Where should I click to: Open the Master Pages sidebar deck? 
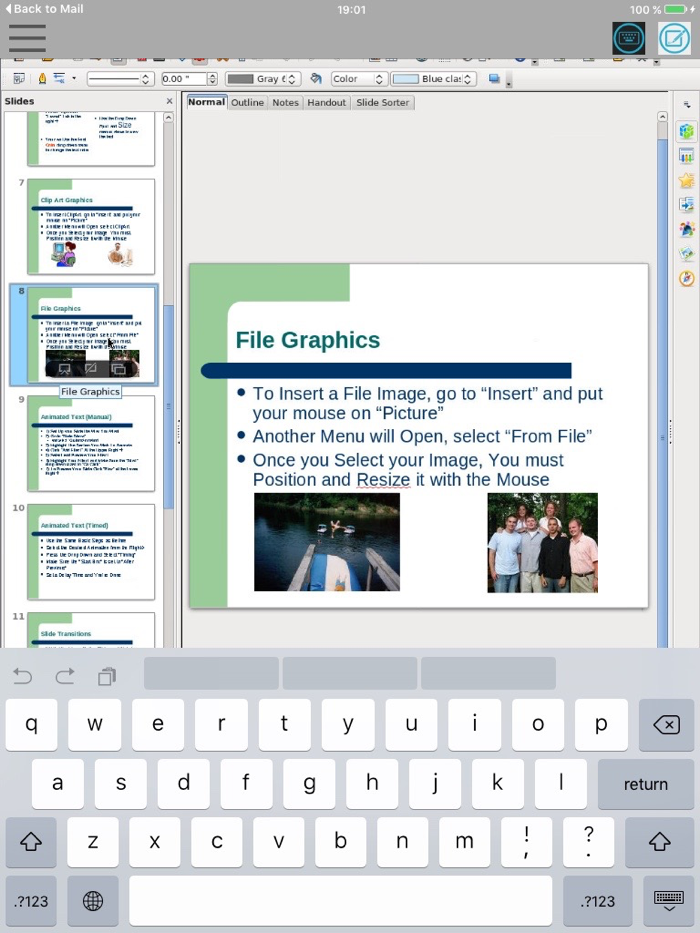point(686,156)
